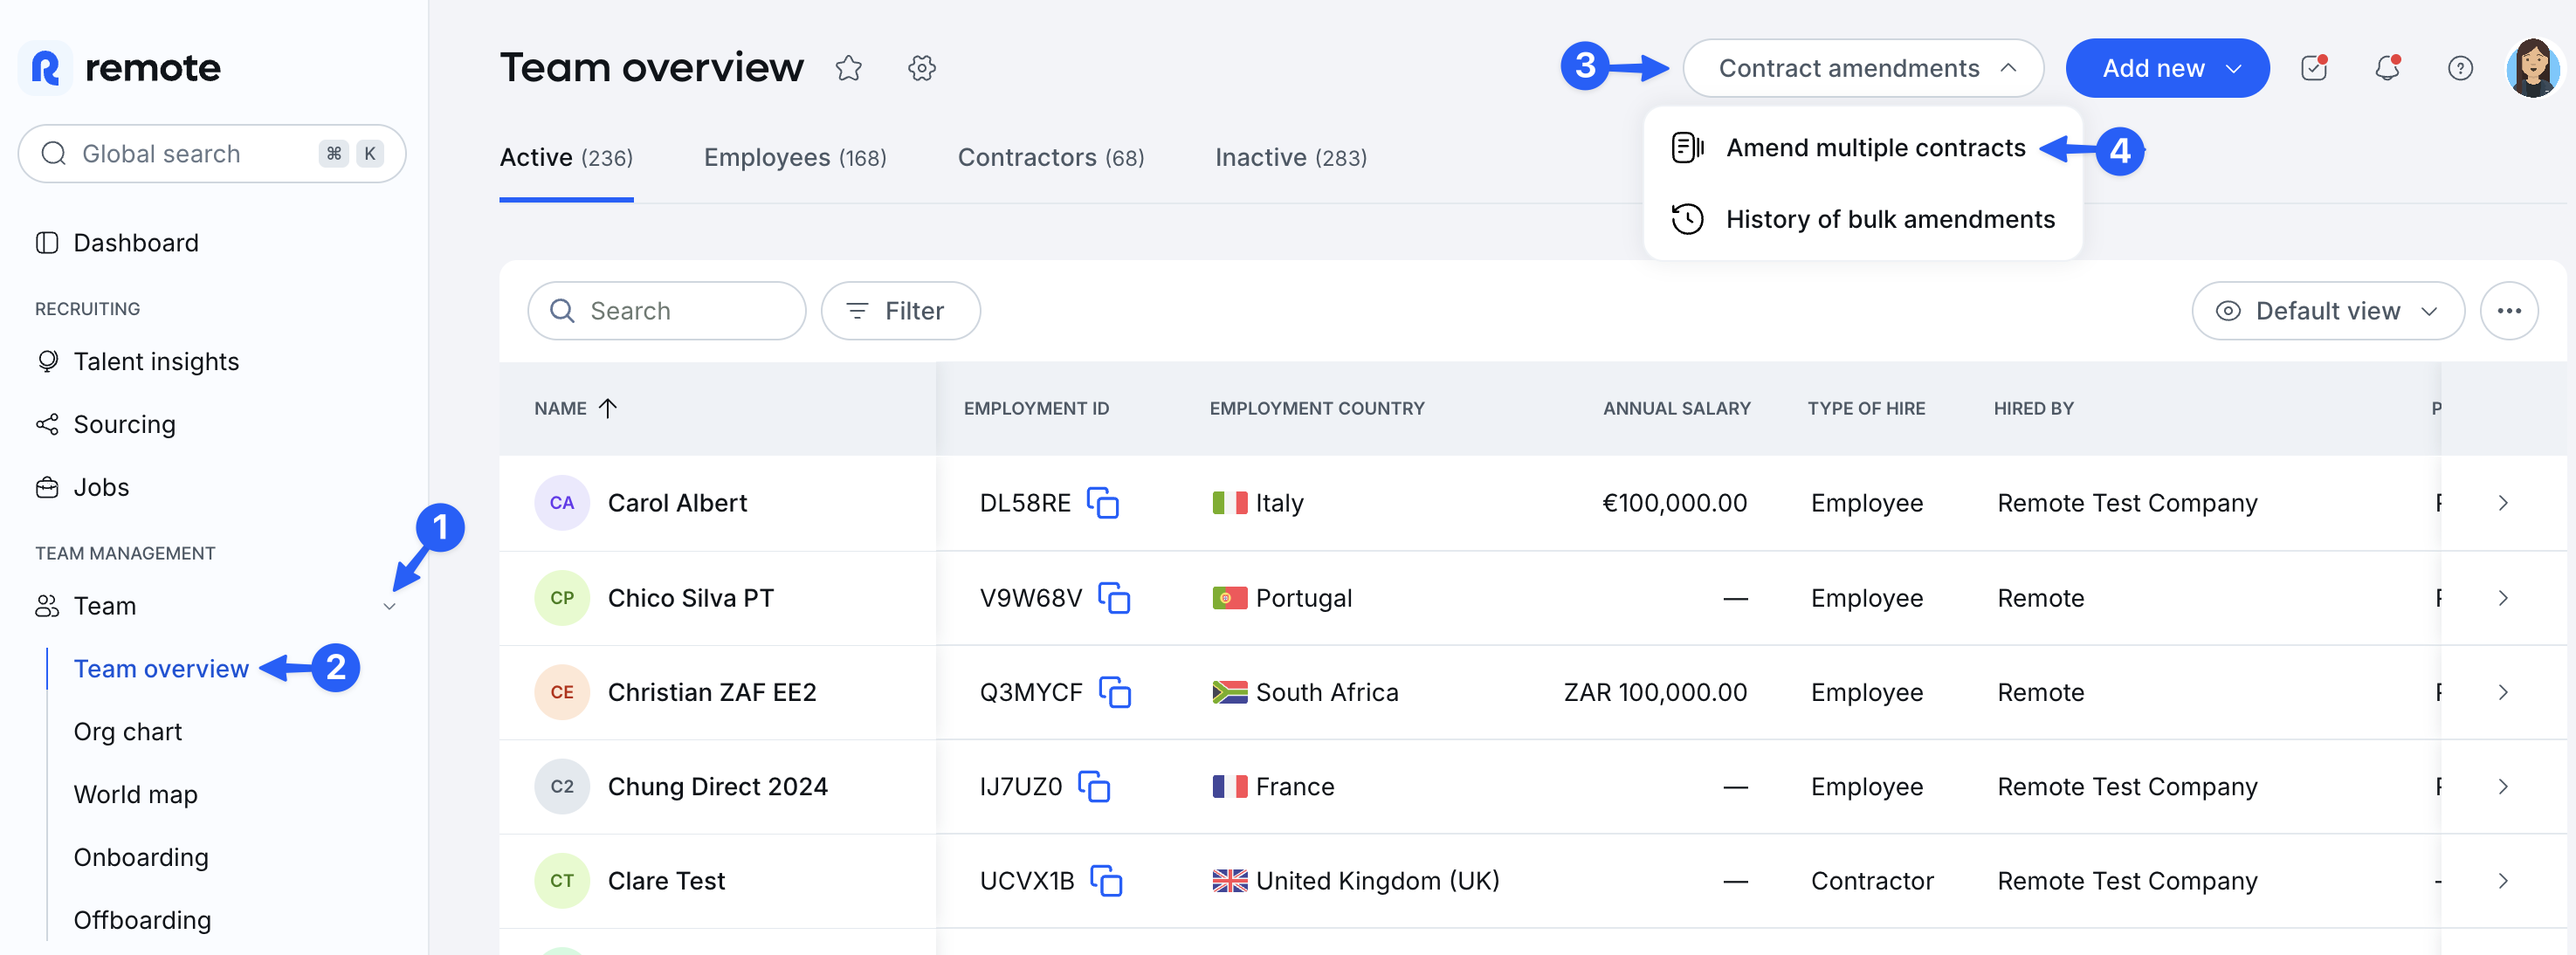Click the ZAR 100,000.00 salary cell

pyautogui.click(x=1655, y=692)
